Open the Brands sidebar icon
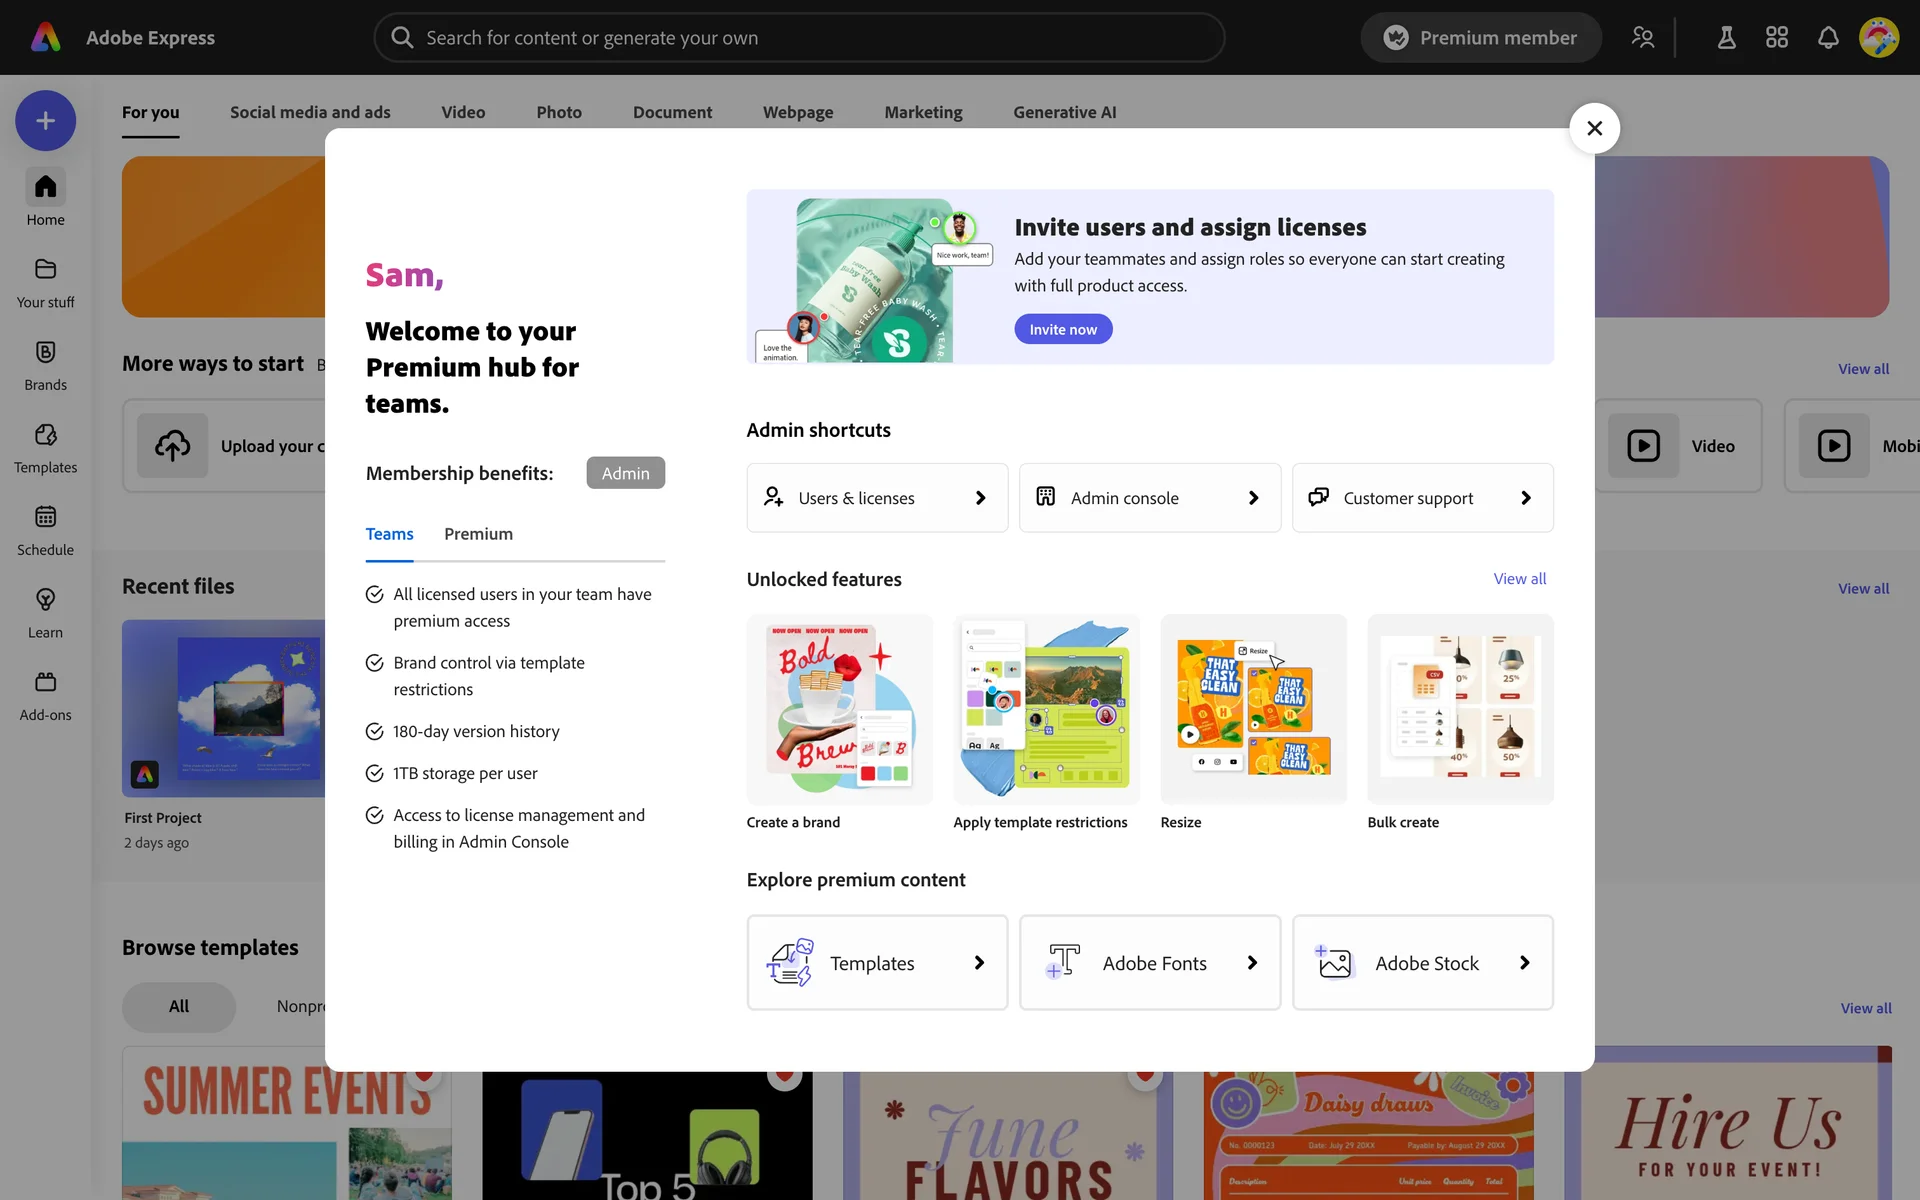Screen dimensions: 1920x1200 point(45,353)
